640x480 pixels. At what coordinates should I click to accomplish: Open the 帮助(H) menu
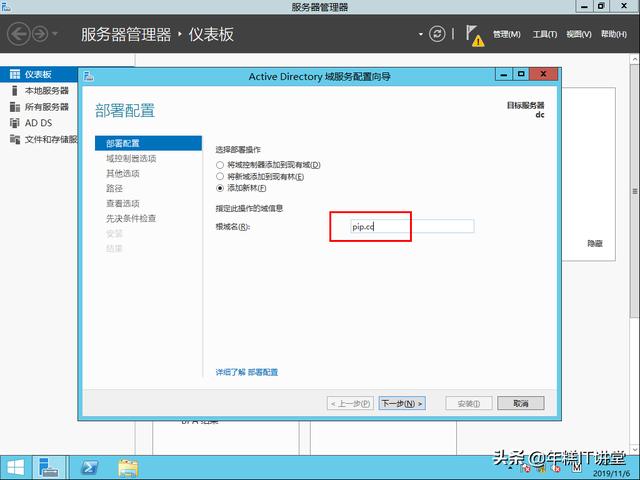613,34
